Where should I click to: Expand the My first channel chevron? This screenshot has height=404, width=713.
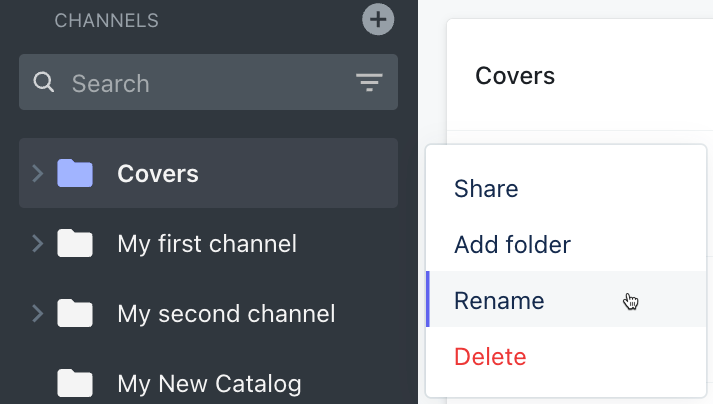point(38,243)
